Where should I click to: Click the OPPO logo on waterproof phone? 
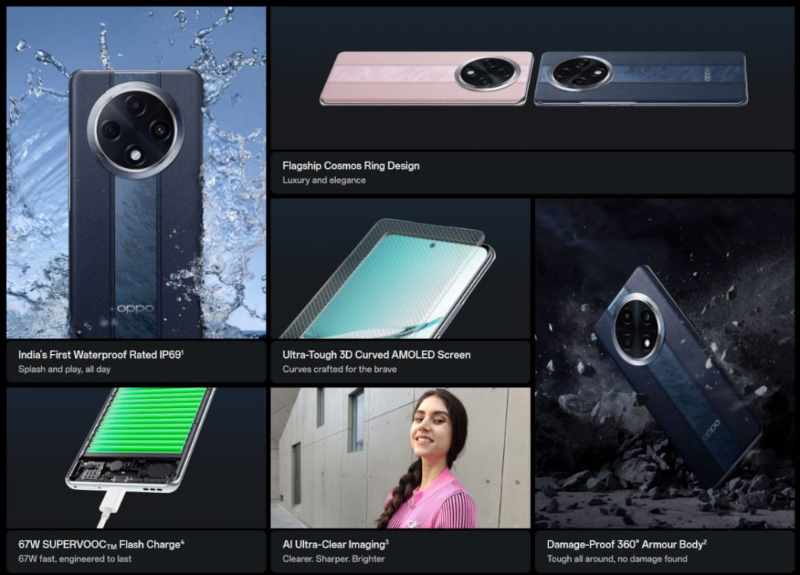135,309
